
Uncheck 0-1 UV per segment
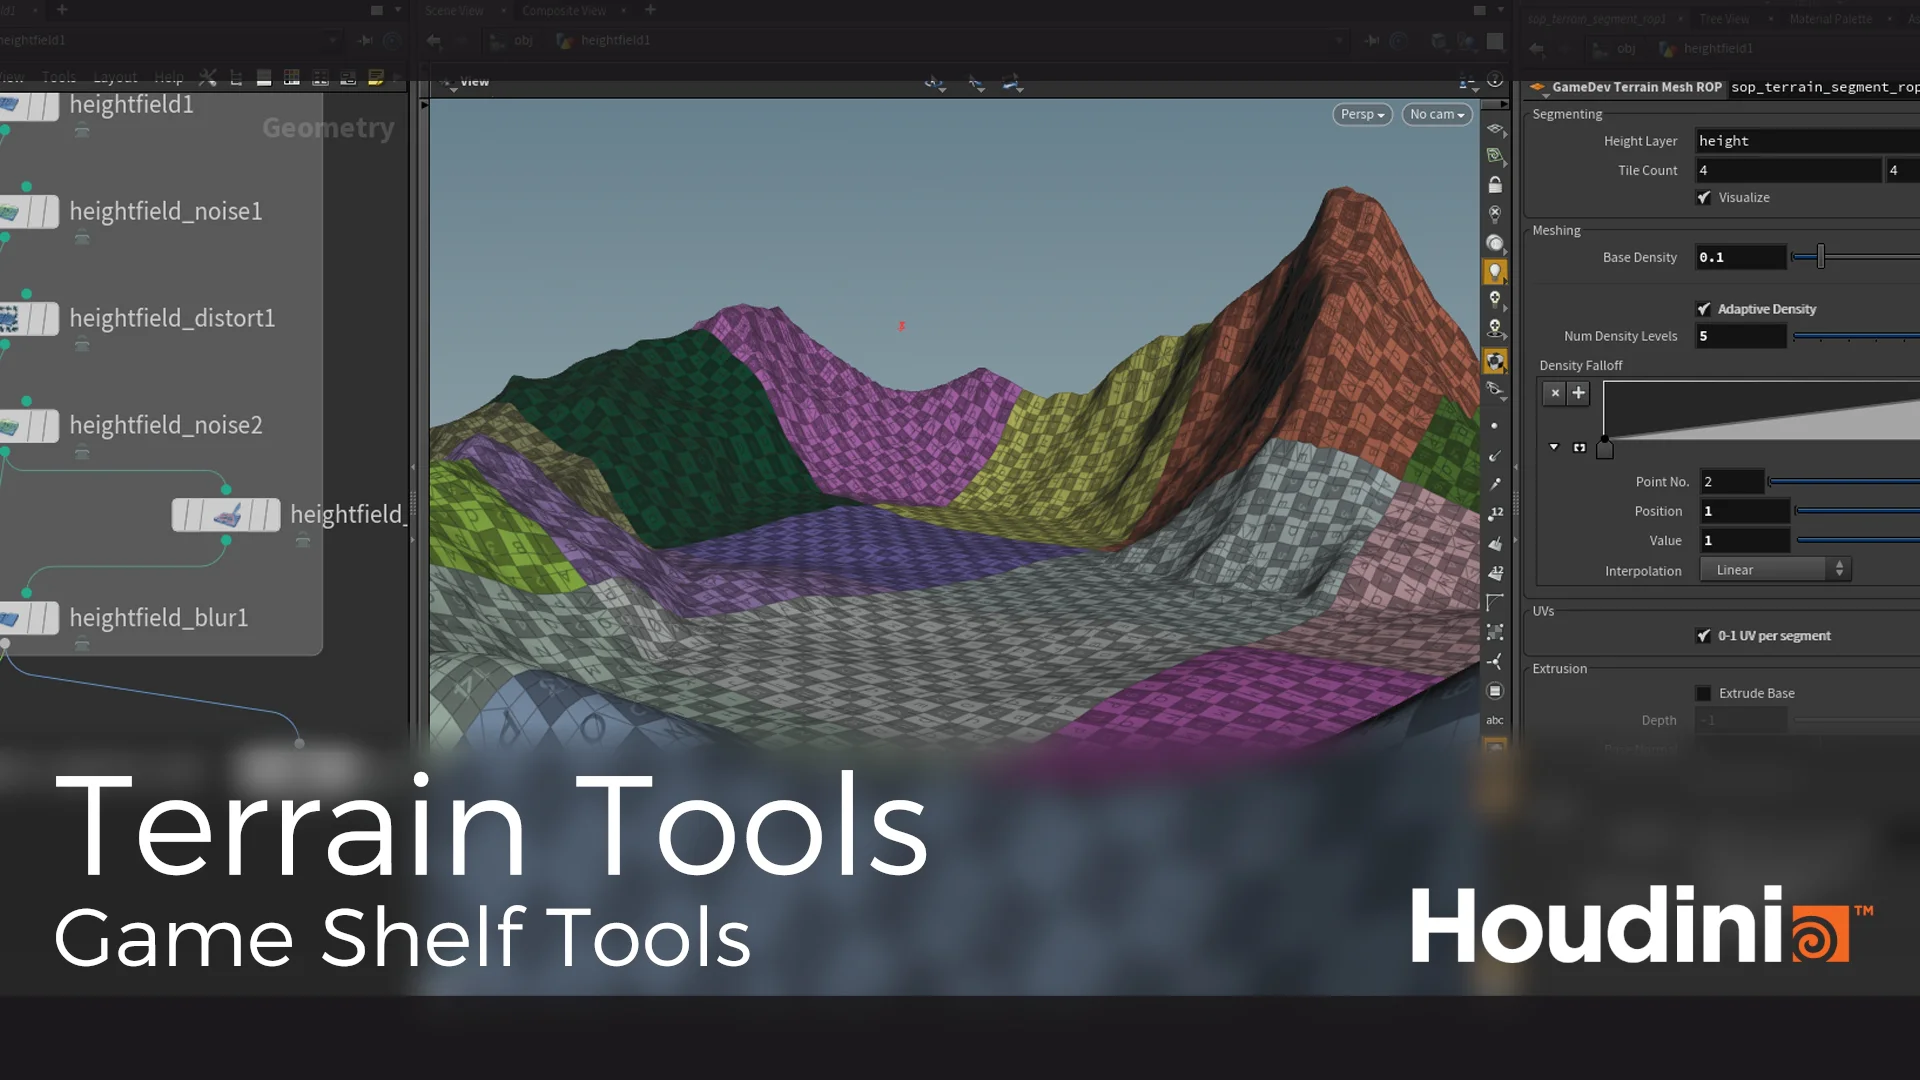tap(1704, 636)
